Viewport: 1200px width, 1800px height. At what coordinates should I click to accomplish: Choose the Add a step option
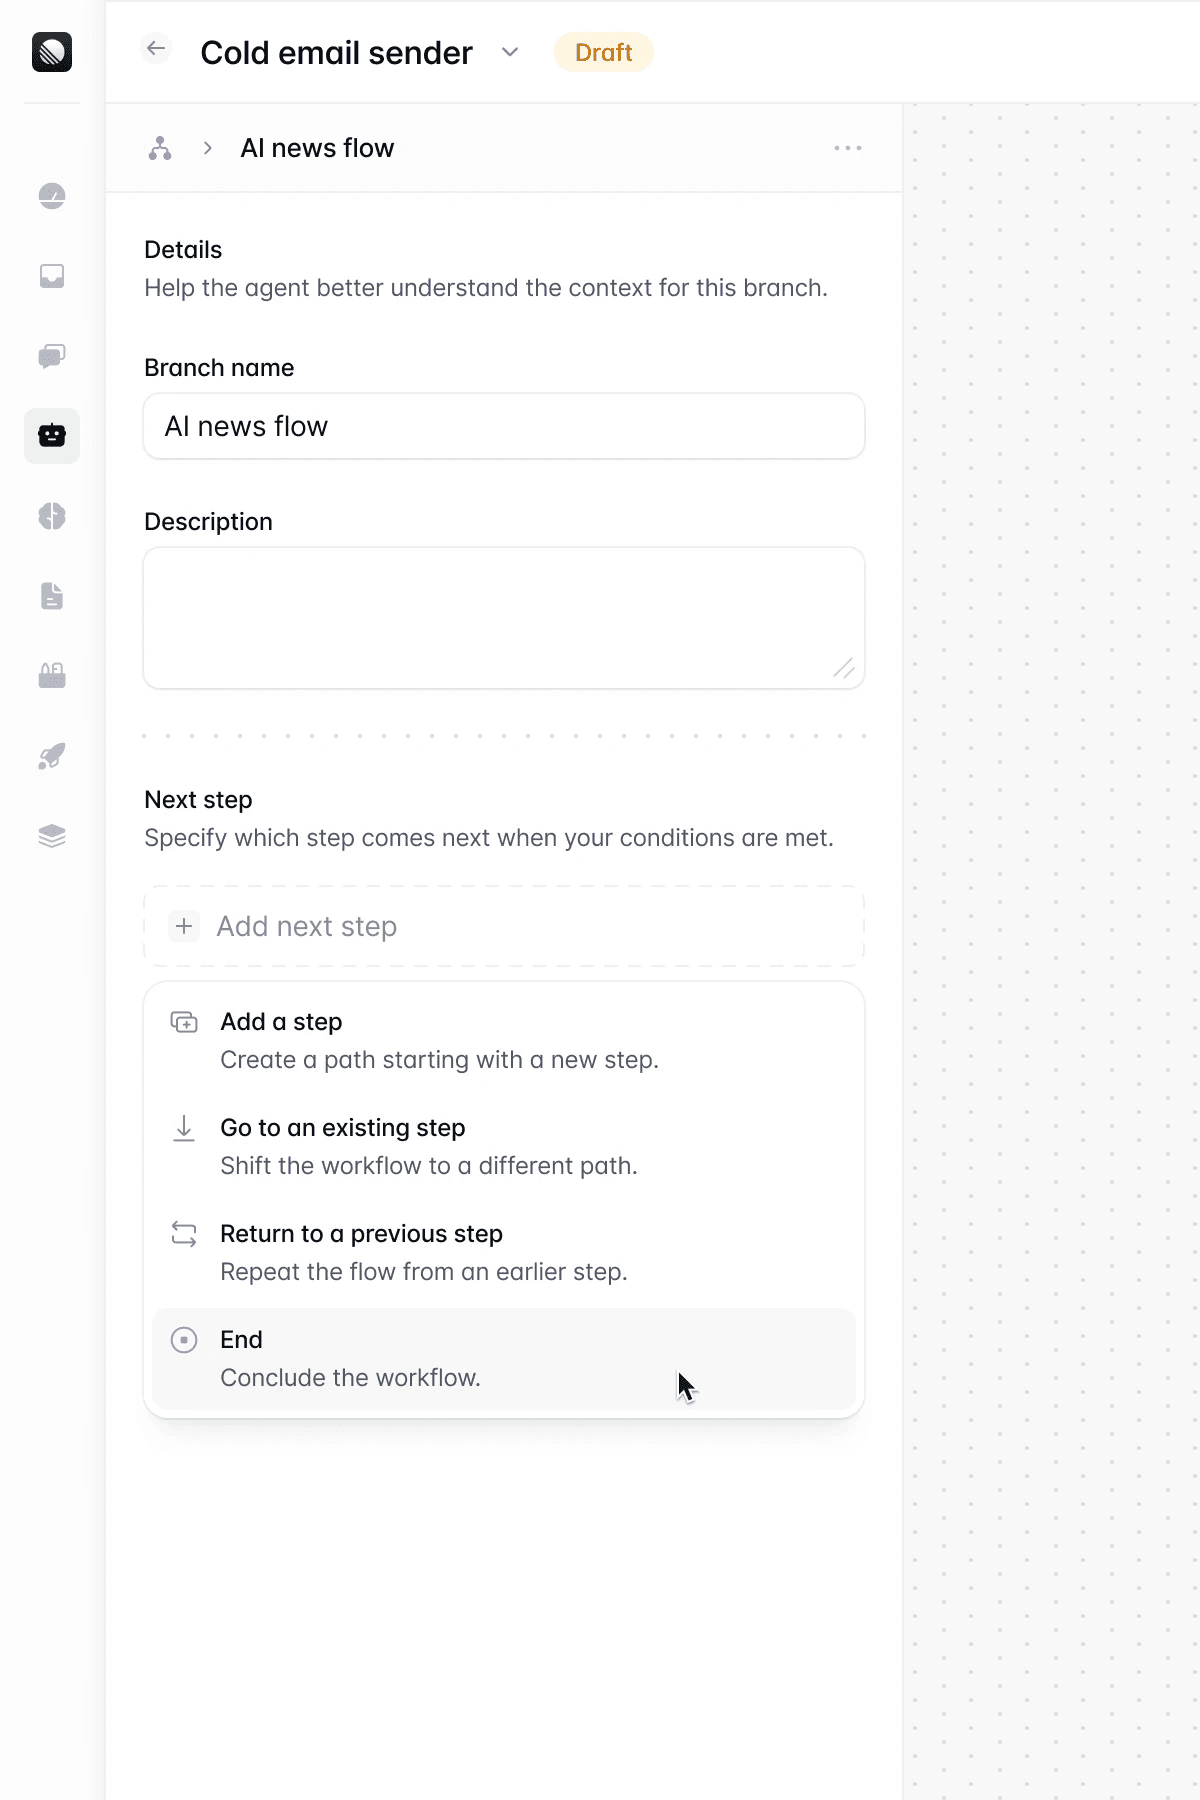pyautogui.click(x=504, y=1041)
